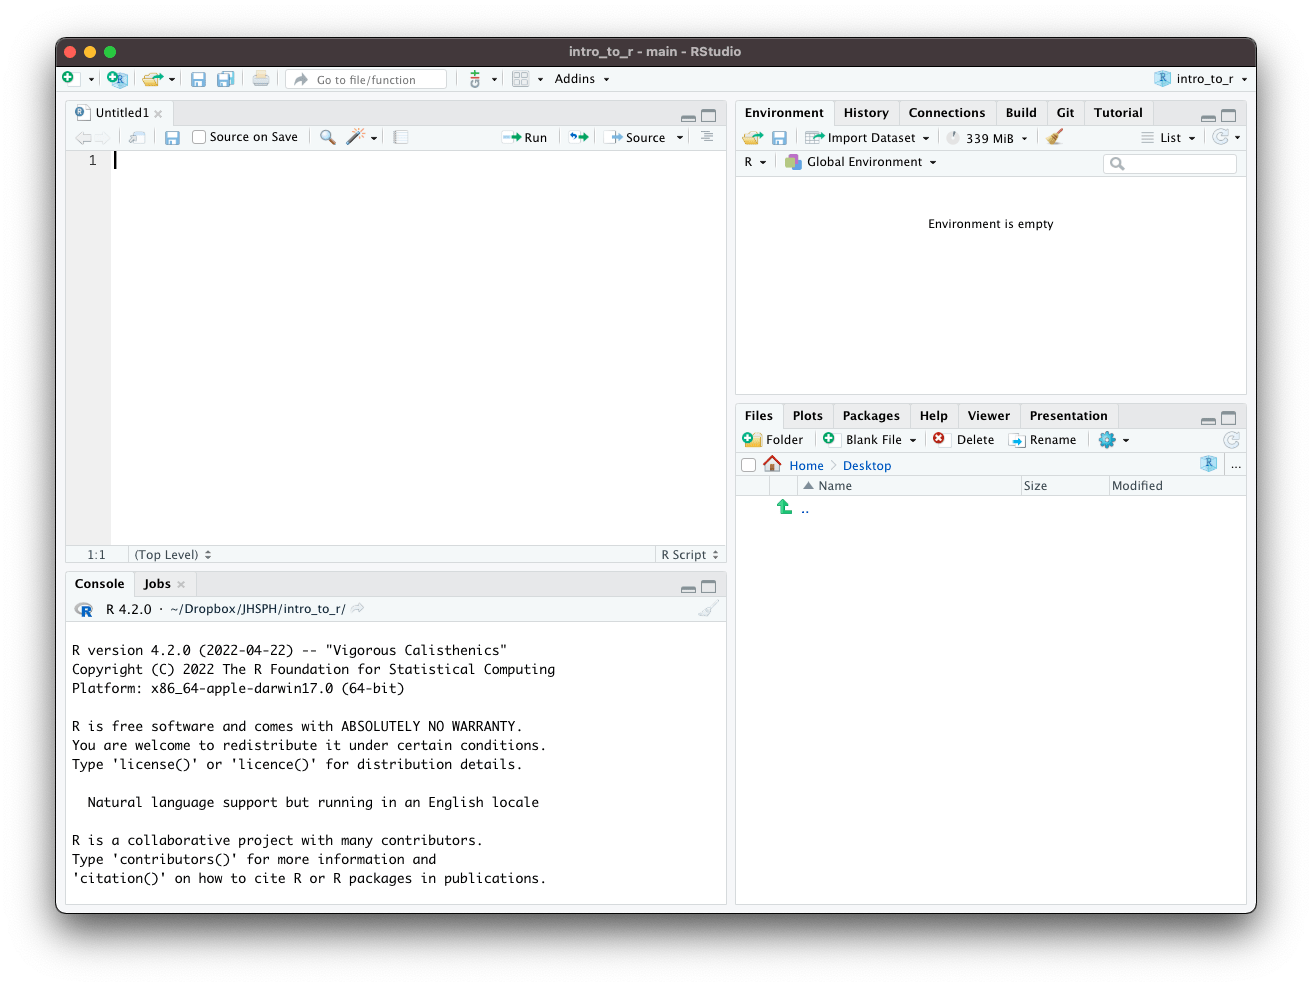Go up one directory in Files pane
Image resolution: width=1312 pixels, height=987 pixels.
[x=784, y=507]
